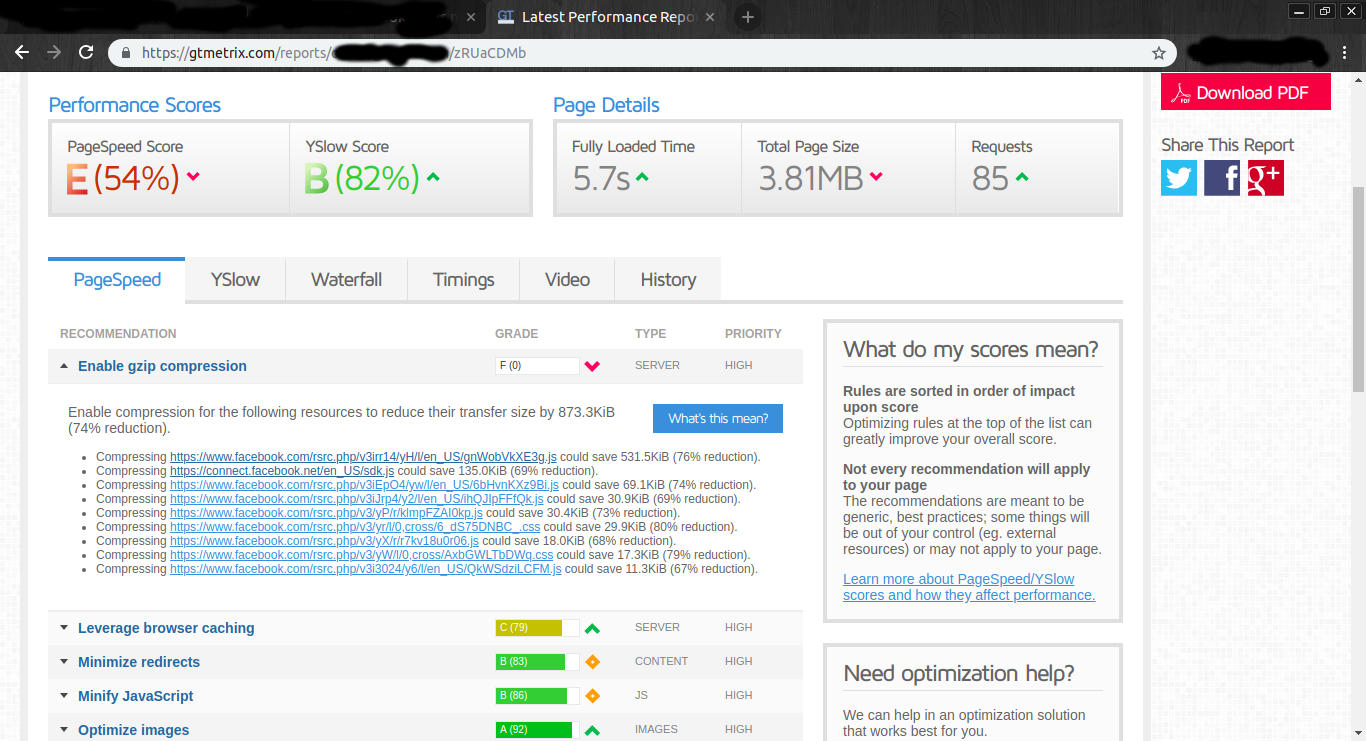Switch to the YSlow tab
The height and width of the screenshot is (741, 1366).
[235, 280]
